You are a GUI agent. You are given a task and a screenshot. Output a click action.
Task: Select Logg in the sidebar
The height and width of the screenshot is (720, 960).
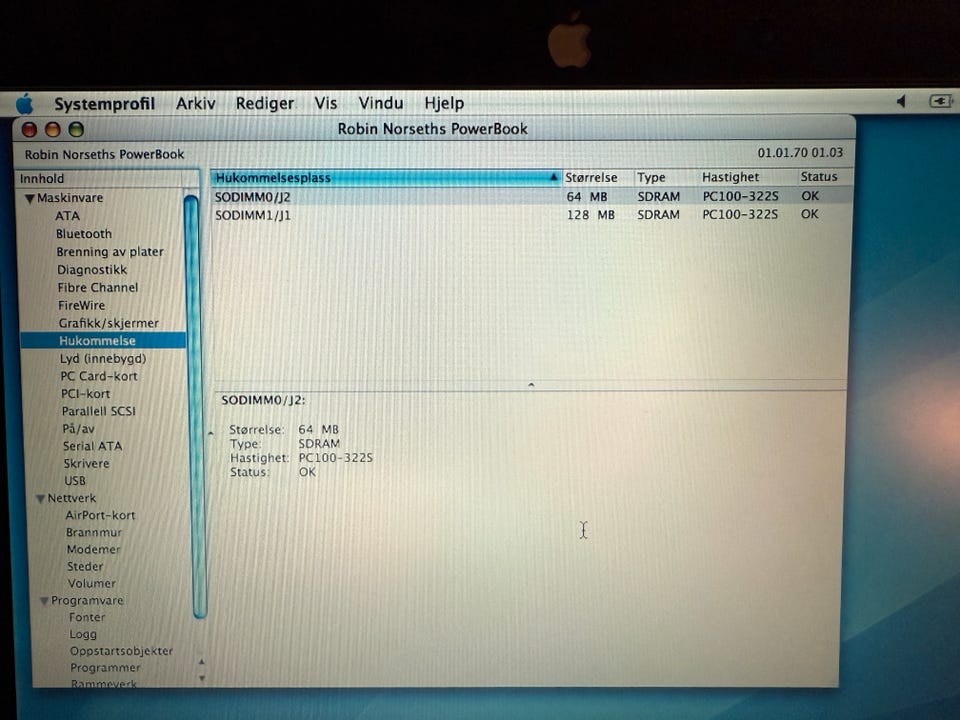[x=83, y=634]
